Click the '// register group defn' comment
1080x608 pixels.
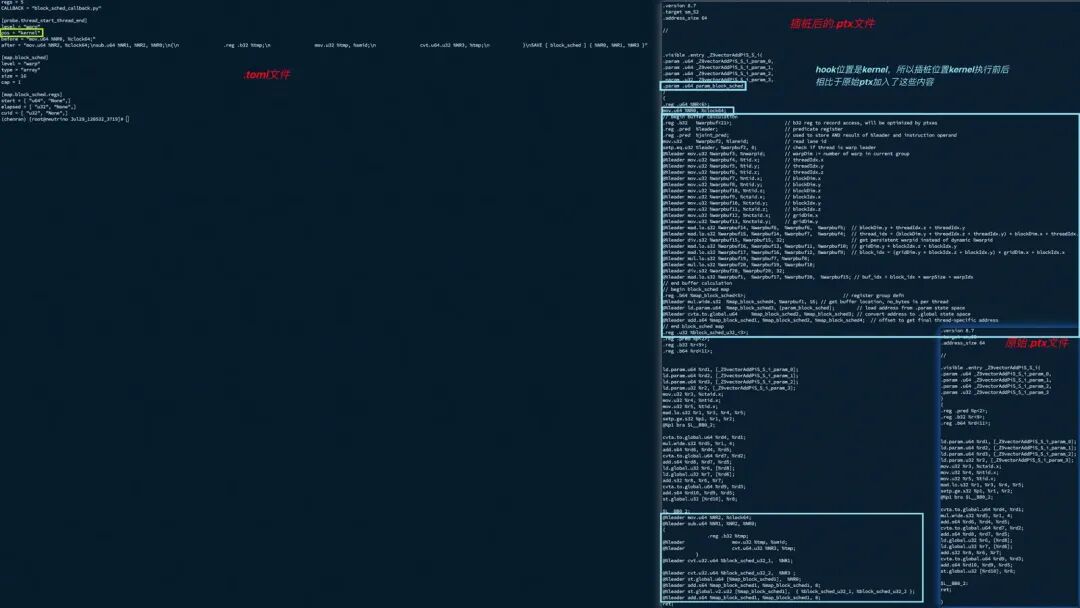873,296
